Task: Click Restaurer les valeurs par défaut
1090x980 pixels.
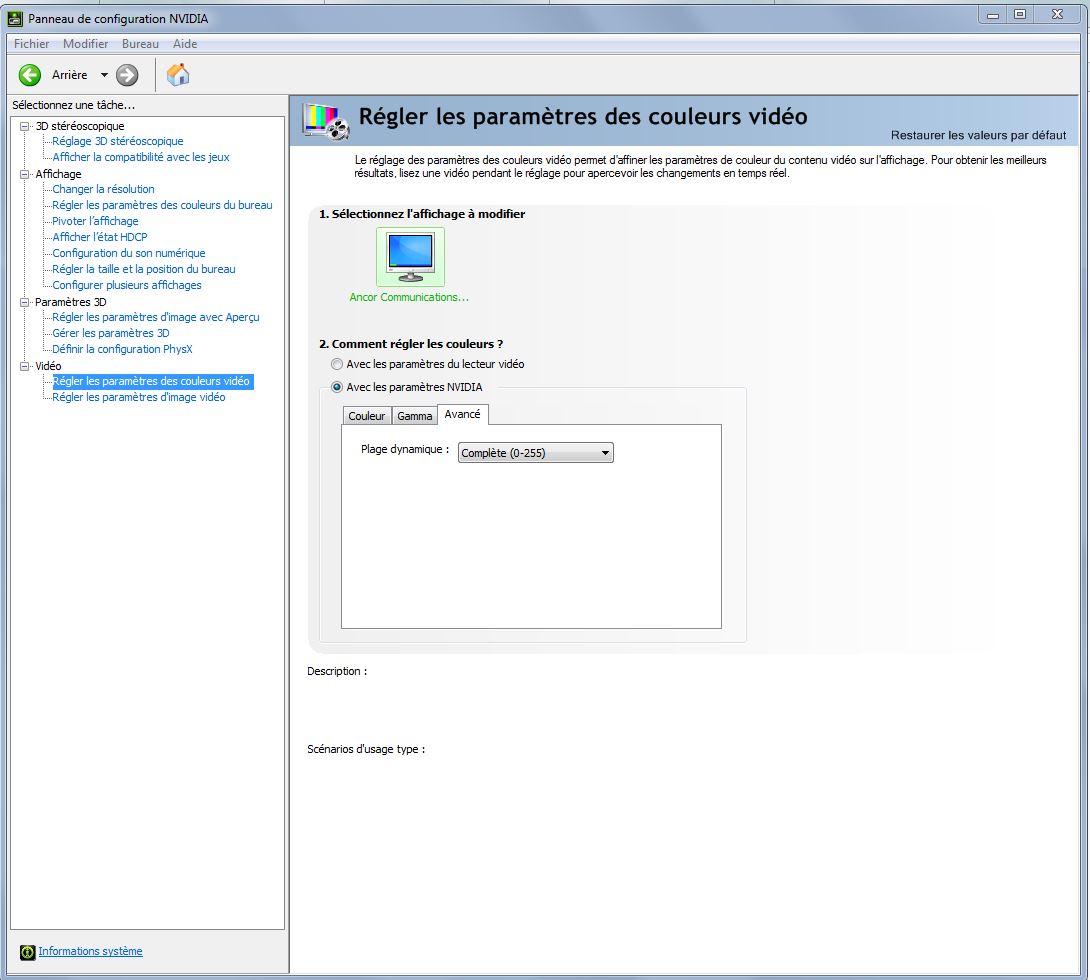Action: click(978, 136)
